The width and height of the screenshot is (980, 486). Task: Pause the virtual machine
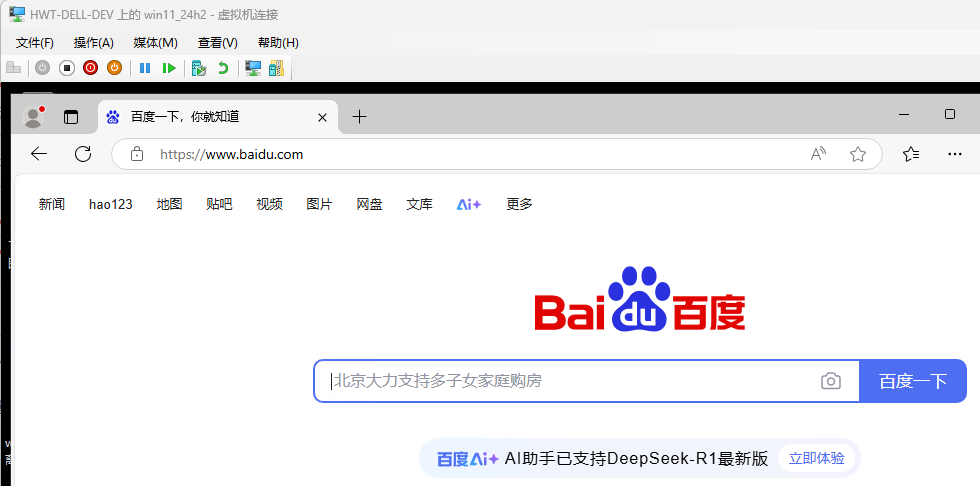145,68
